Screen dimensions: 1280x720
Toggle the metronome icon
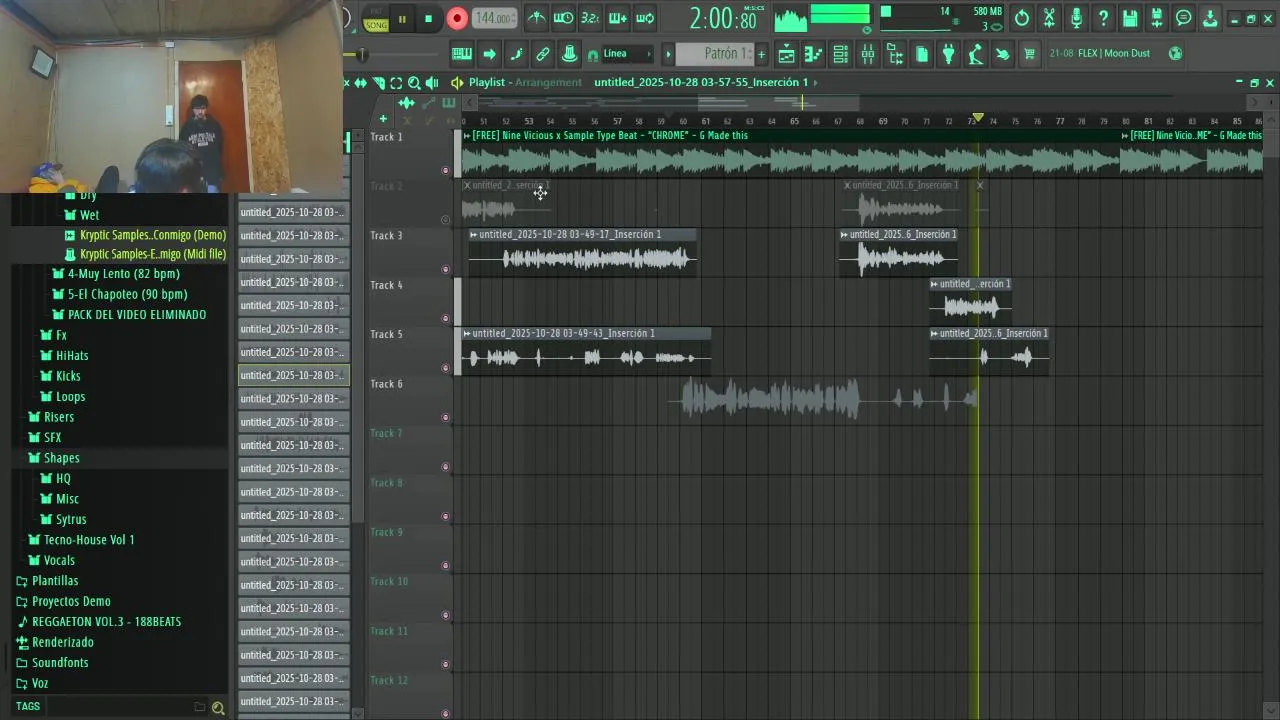pyautogui.click(x=537, y=18)
